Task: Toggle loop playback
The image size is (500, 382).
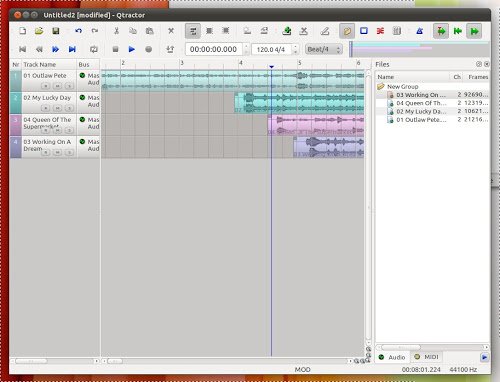Action: (94, 49)
